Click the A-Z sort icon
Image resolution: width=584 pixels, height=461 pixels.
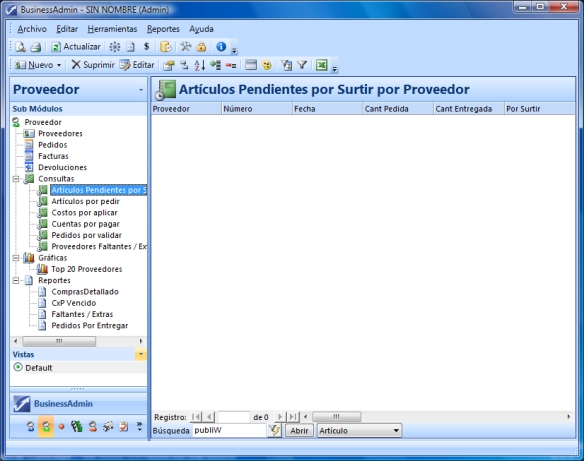pyautogui.click(x=200, y=65)
